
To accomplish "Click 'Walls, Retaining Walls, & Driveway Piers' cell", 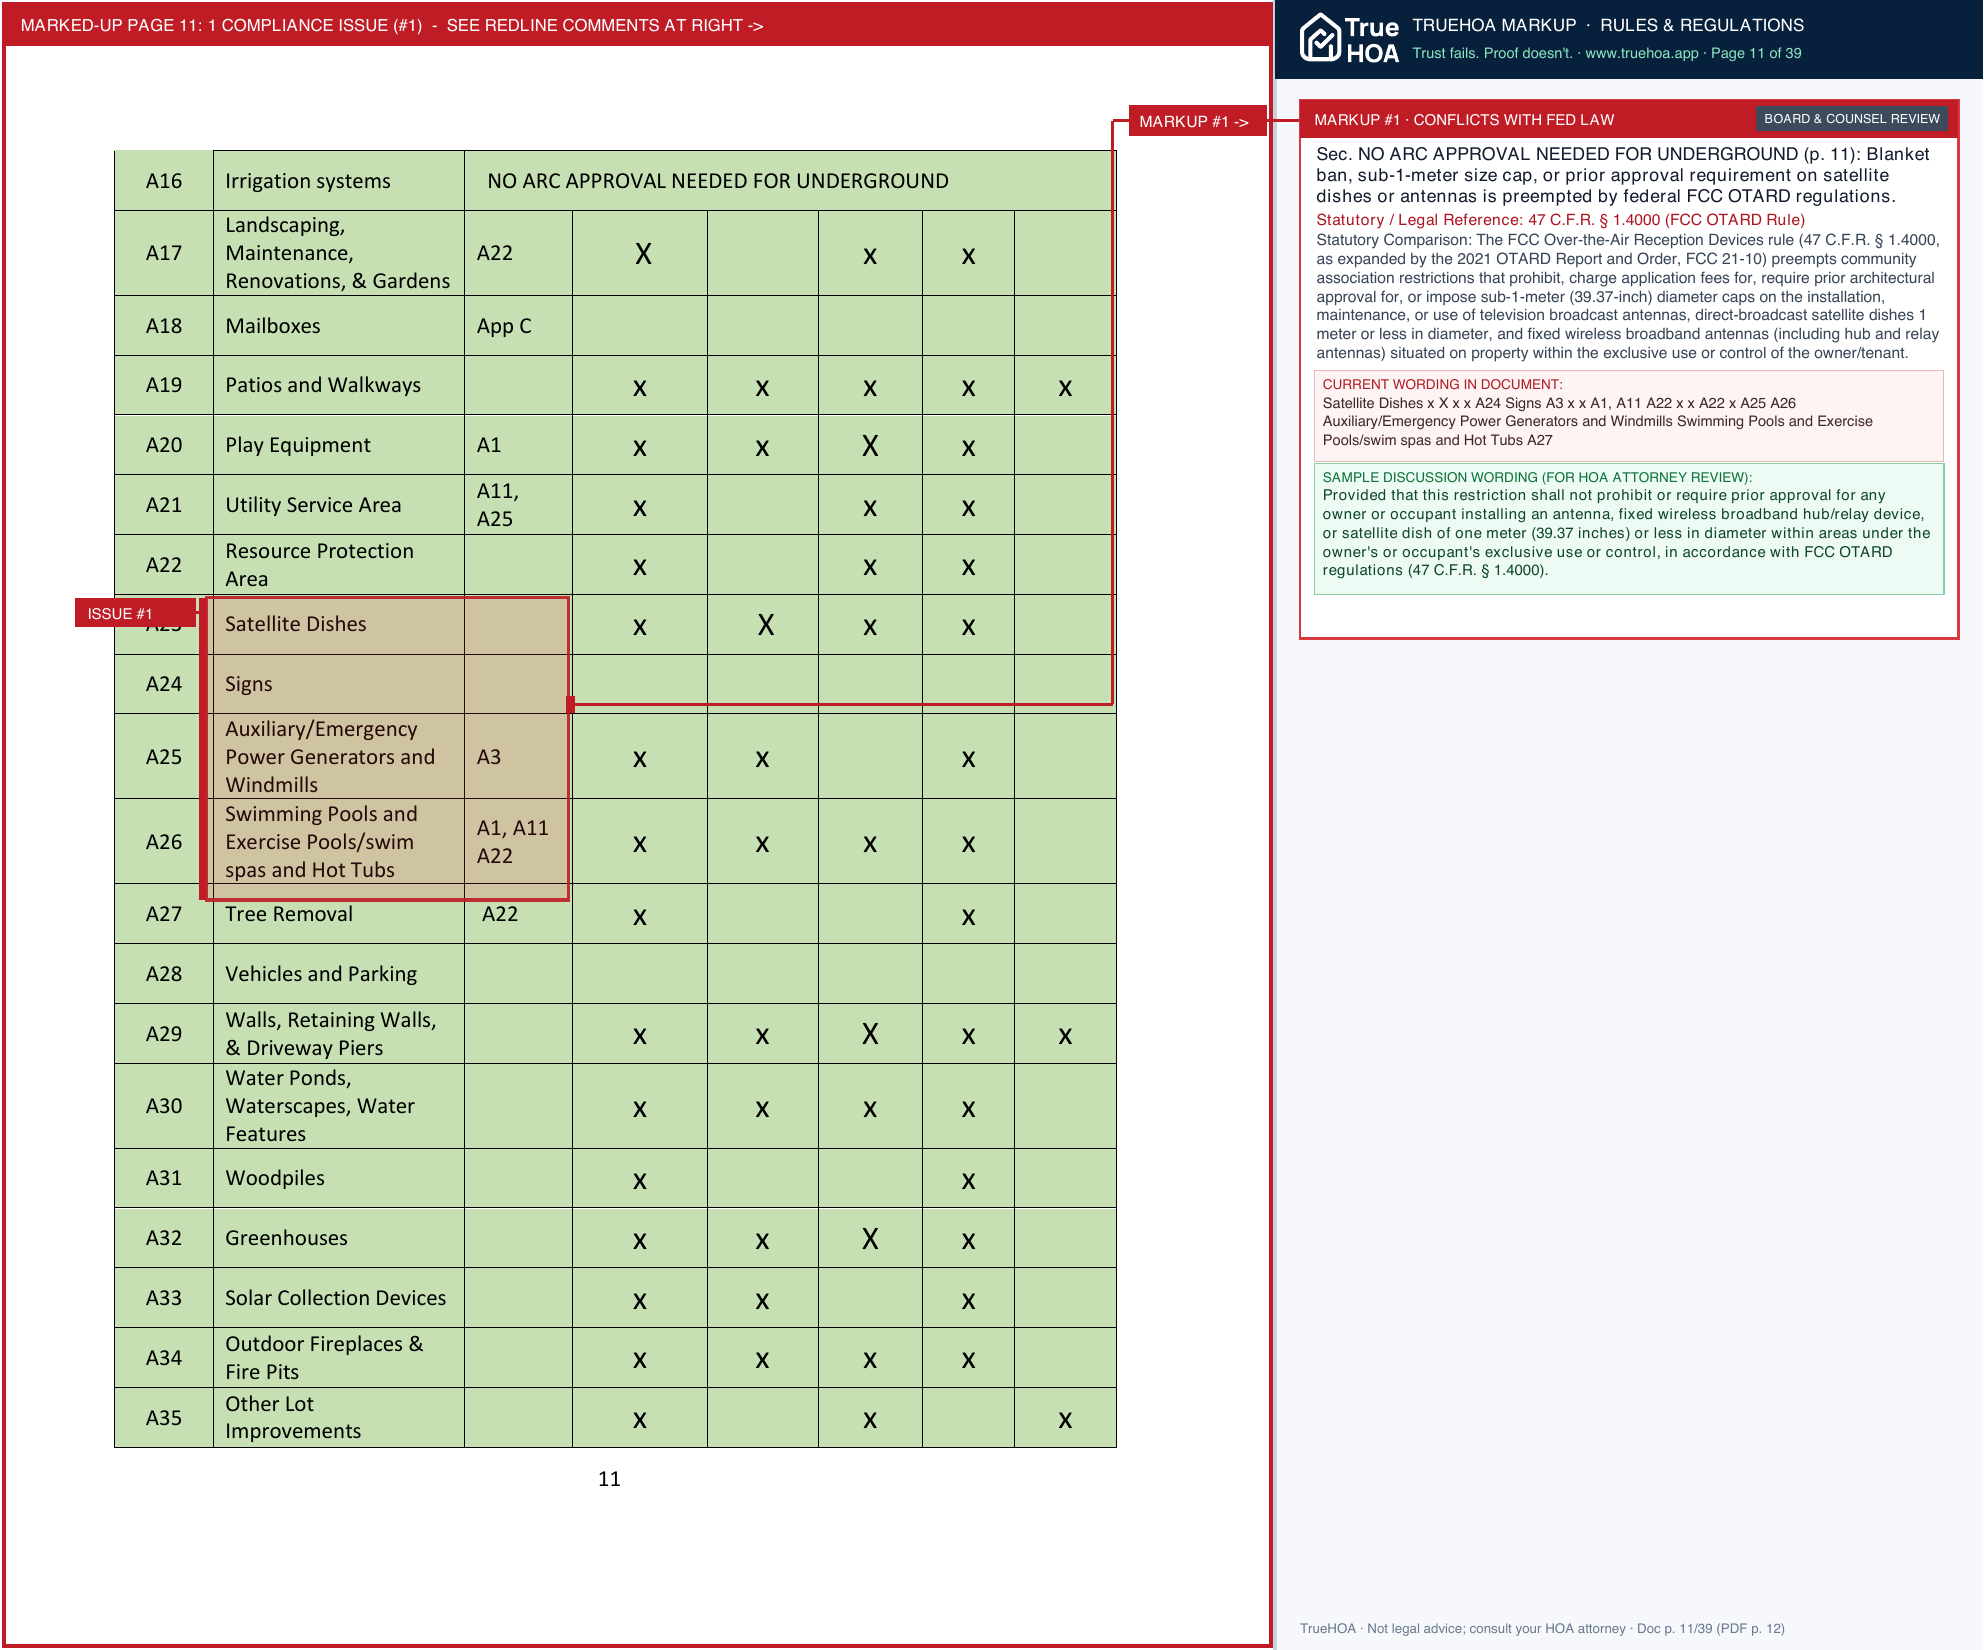I will (x=339, y=1034).
